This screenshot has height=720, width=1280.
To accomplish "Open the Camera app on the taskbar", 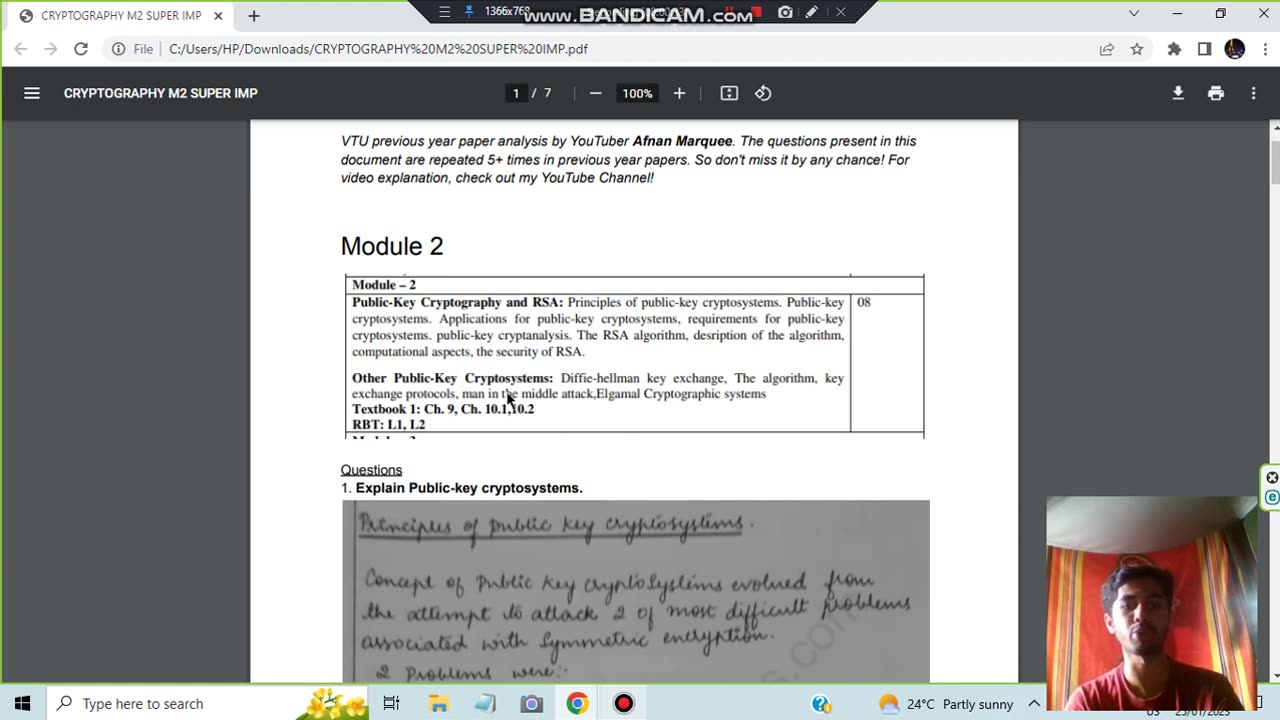I will click(531, 703).
